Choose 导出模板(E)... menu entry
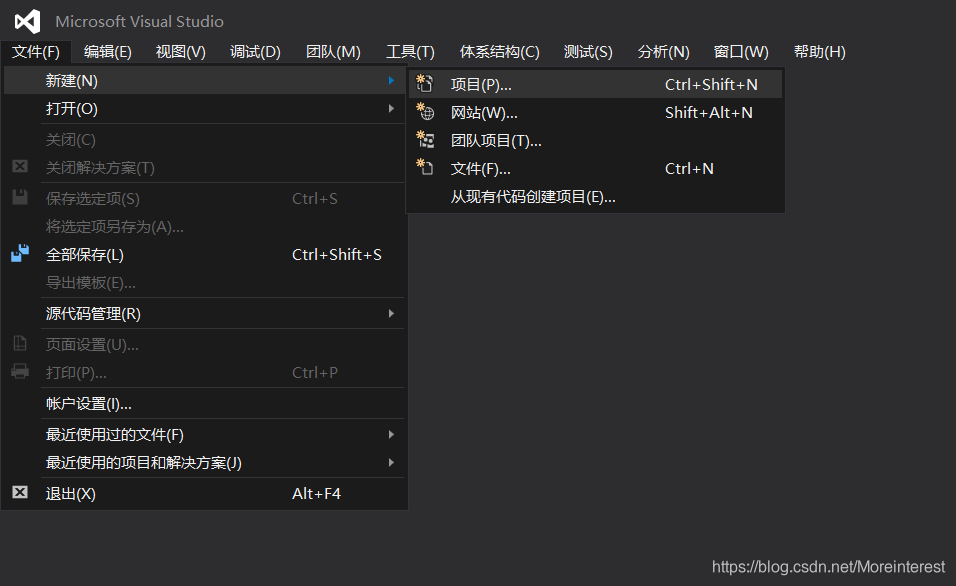Screen dimensions: 956x586 [x=204, y=282]
